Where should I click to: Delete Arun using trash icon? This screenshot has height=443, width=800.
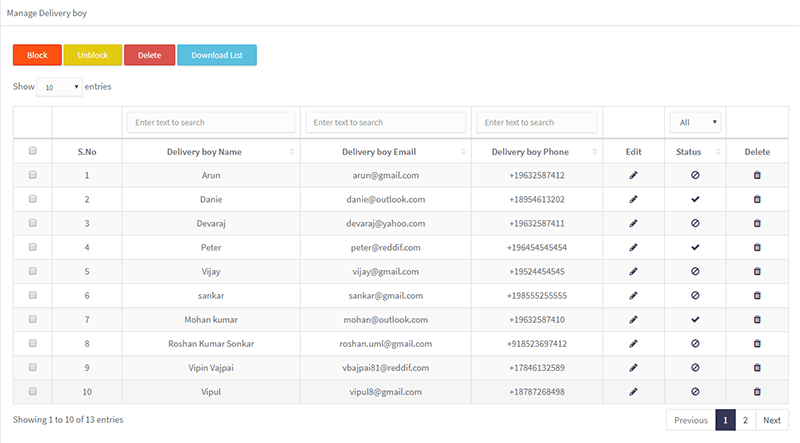[x=757, y=175]
